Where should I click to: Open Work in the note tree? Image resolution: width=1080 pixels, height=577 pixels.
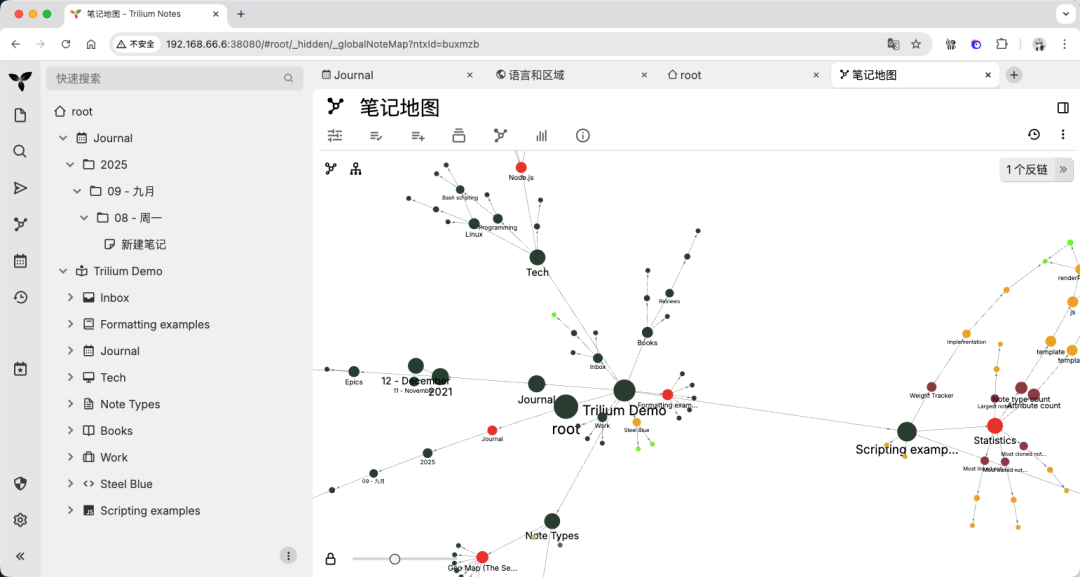(114, 457)
